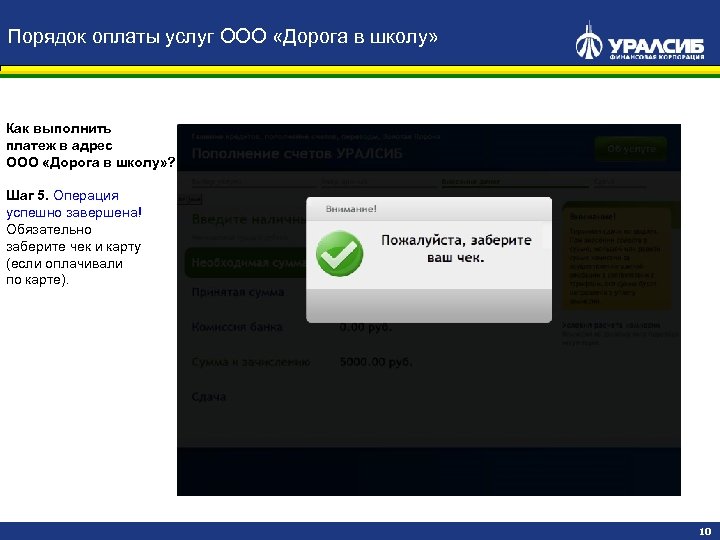Screen dimensions: 720x540
Task: Click the 'Комиссия банка' label
Action: (237, 327)
